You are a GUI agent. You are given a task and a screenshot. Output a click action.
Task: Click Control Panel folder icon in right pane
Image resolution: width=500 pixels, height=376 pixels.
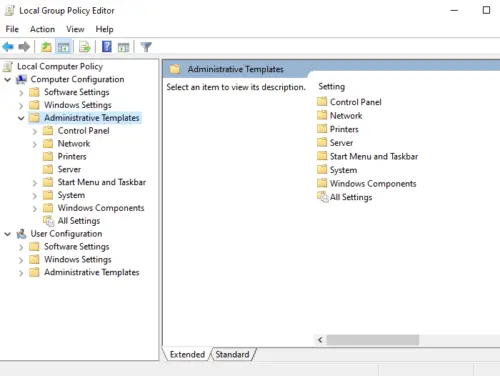[322, 101]
